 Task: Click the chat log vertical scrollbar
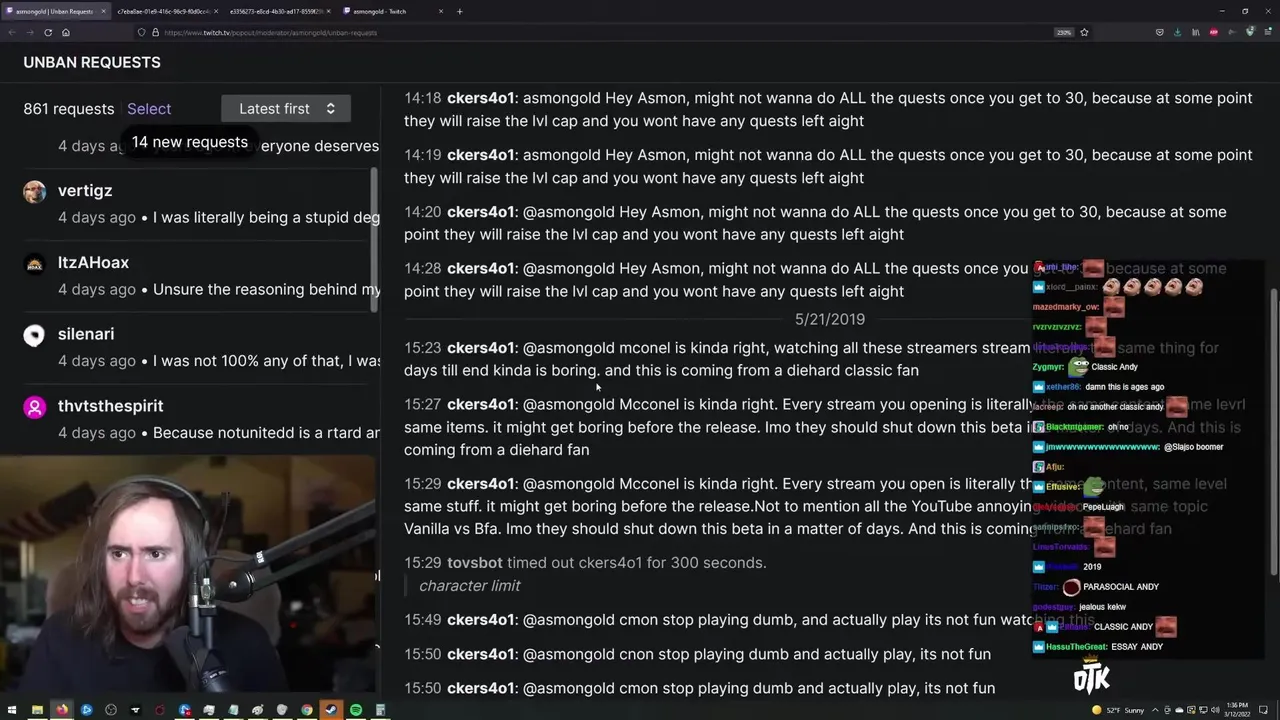[x=1273, y=432]
